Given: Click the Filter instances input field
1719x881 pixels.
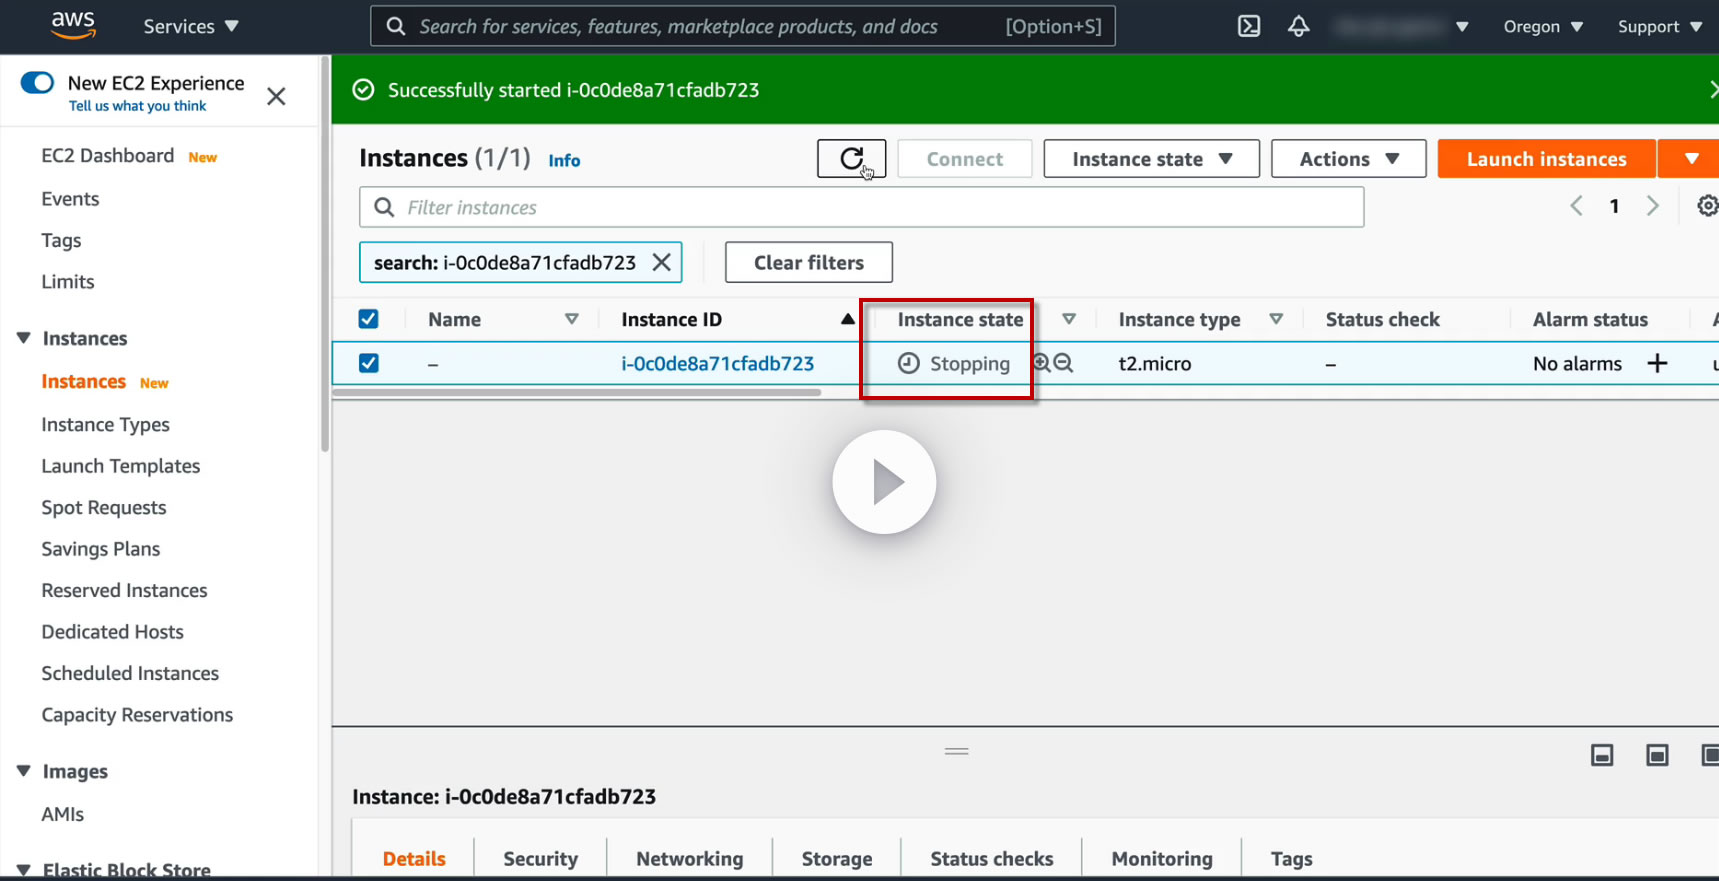Looking at the screenshot, I should 861,207.
